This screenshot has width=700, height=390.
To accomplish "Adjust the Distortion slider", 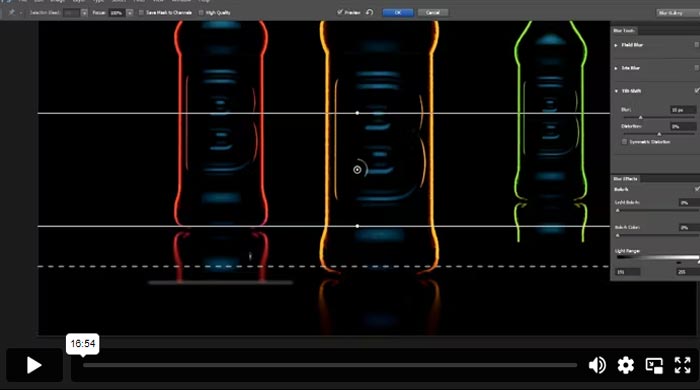I will pos(659,134).
